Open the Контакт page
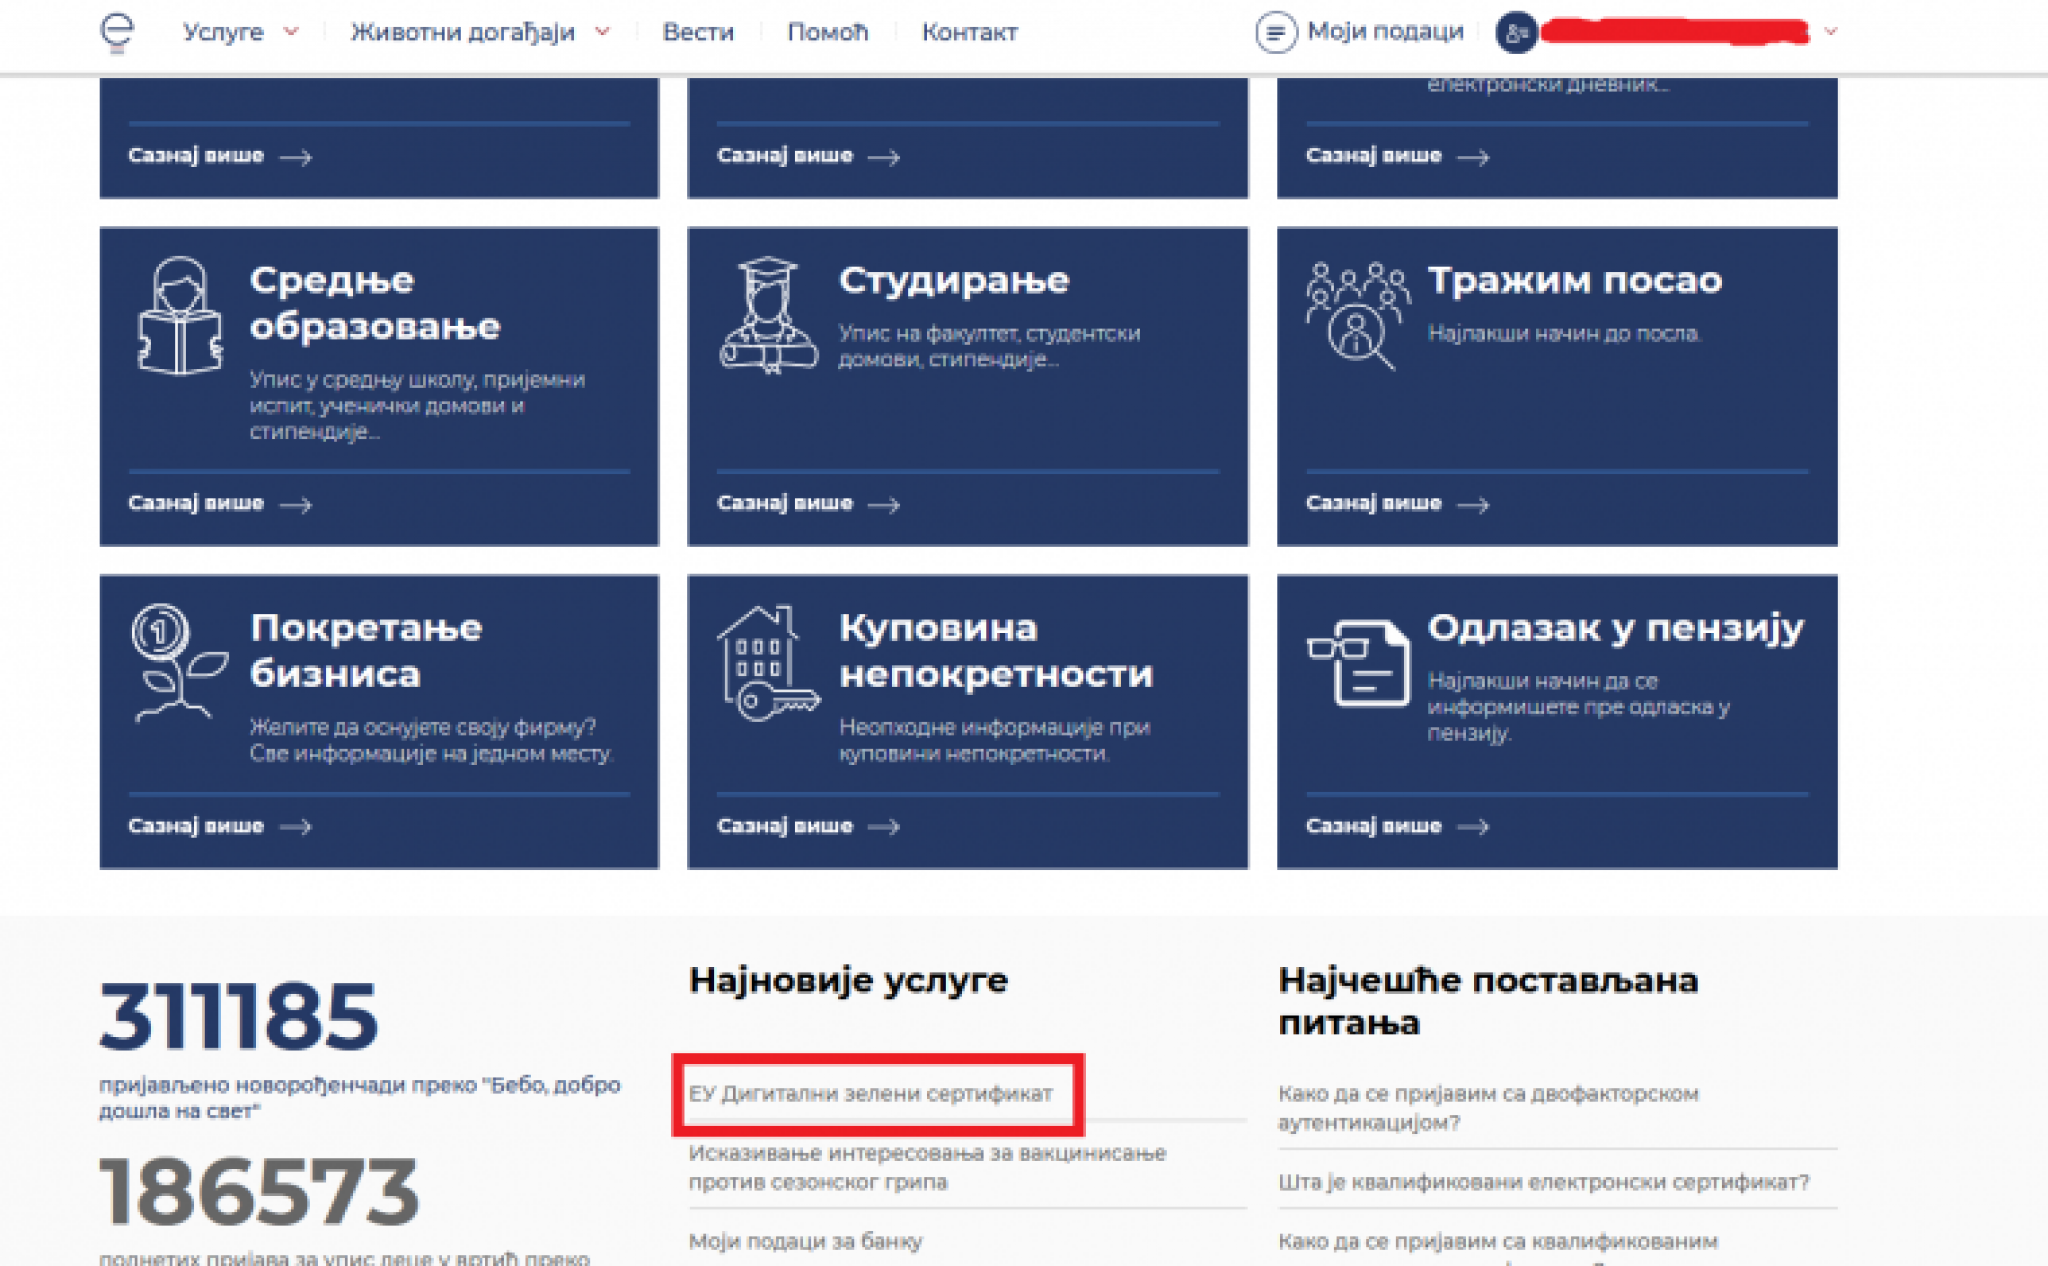 click(x=969, y=32)
